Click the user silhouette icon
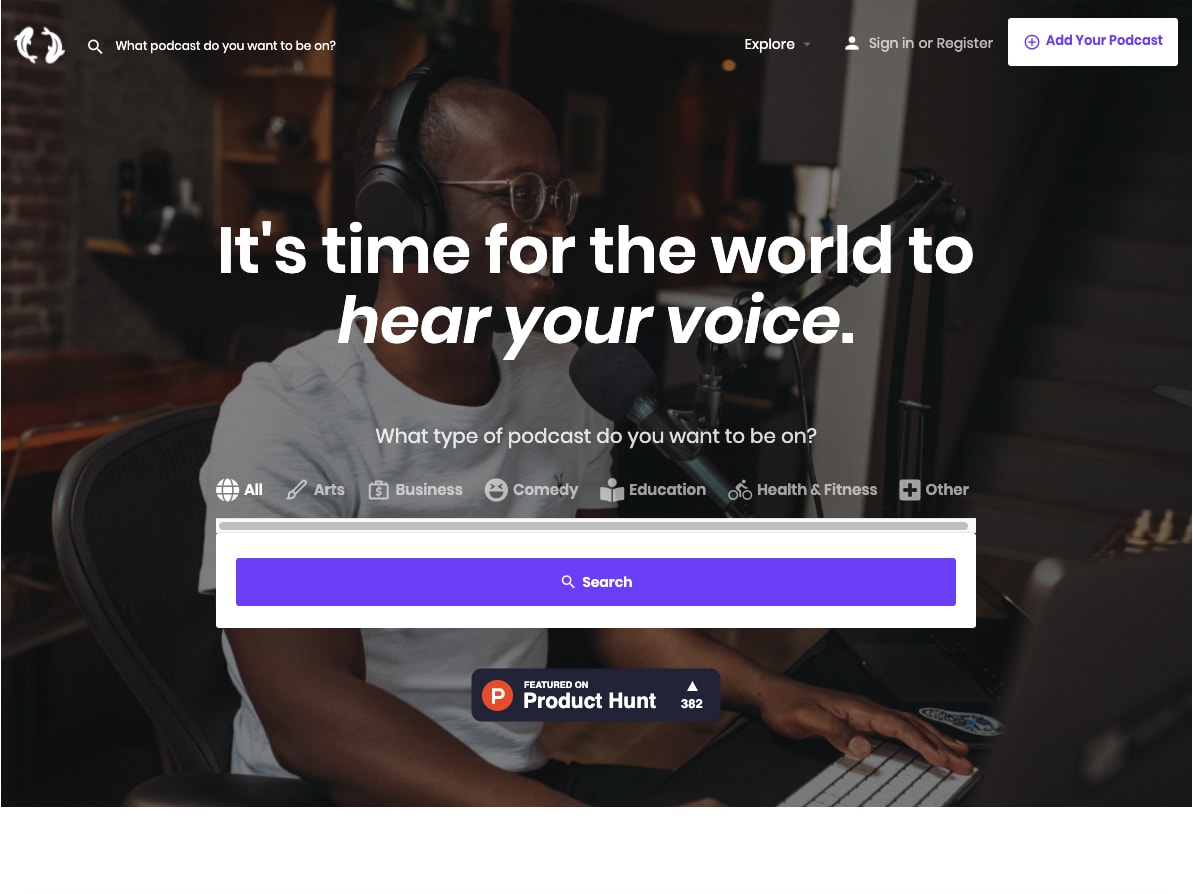This screenshot has height=894, width=1193. pos(852,43)
